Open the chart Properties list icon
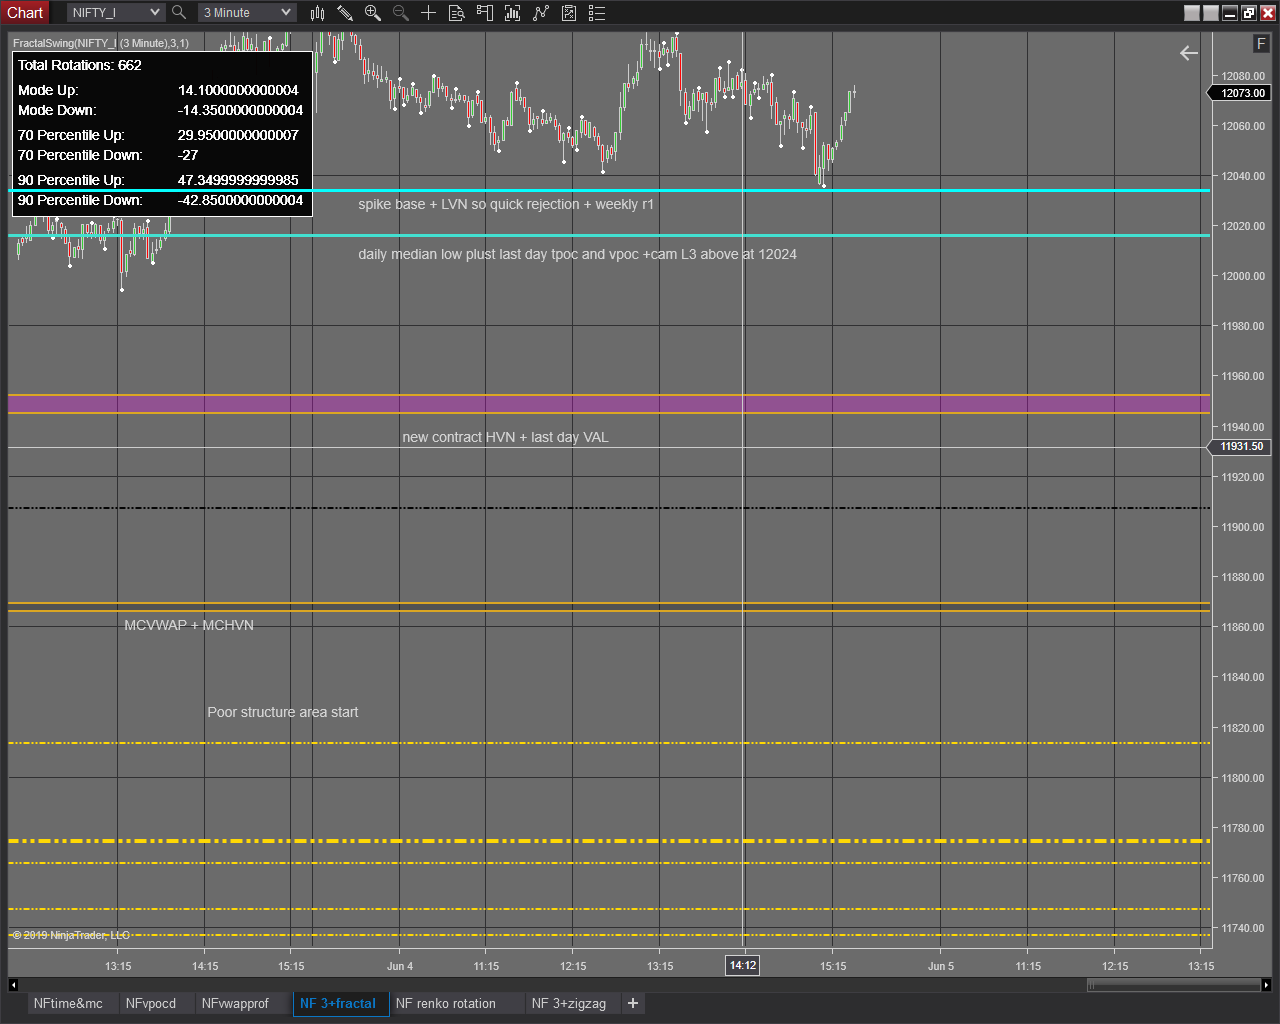The width and height of the screenshot is (1280, 1024). [597, 13]
